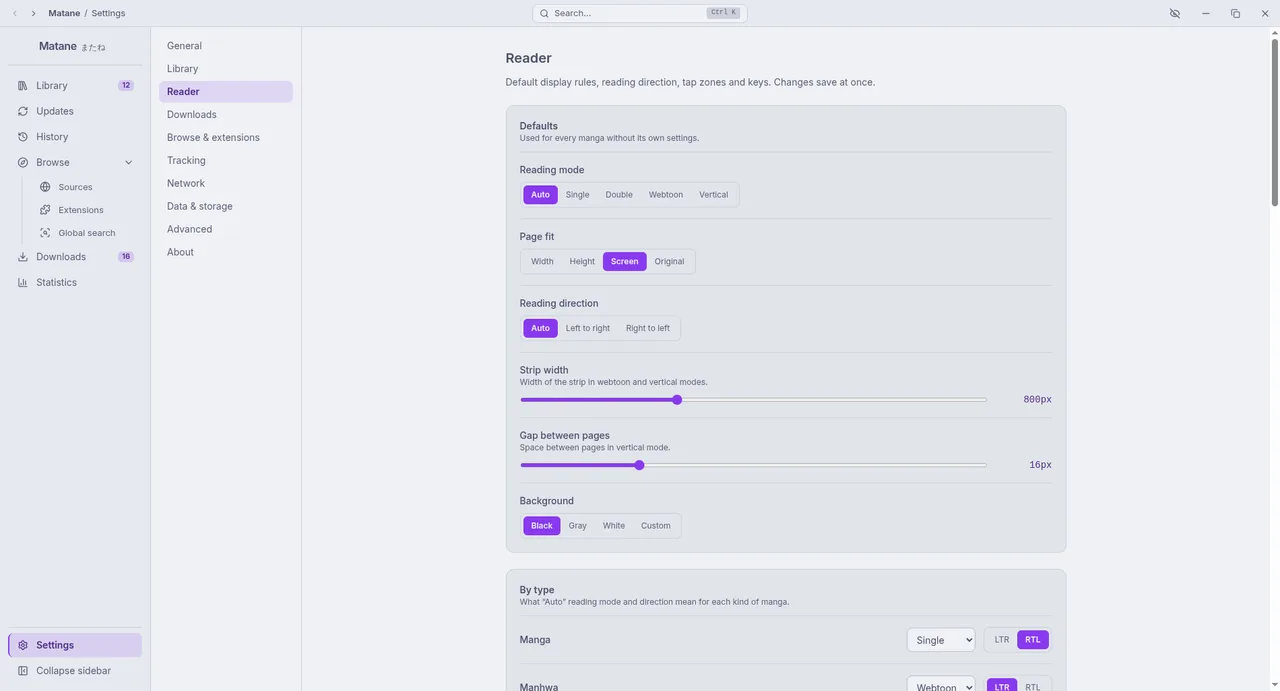The width and height of the screenshot is (1280, 691).
Task: Open Browse & extensions settings tab
Action: tap(226, 138)
